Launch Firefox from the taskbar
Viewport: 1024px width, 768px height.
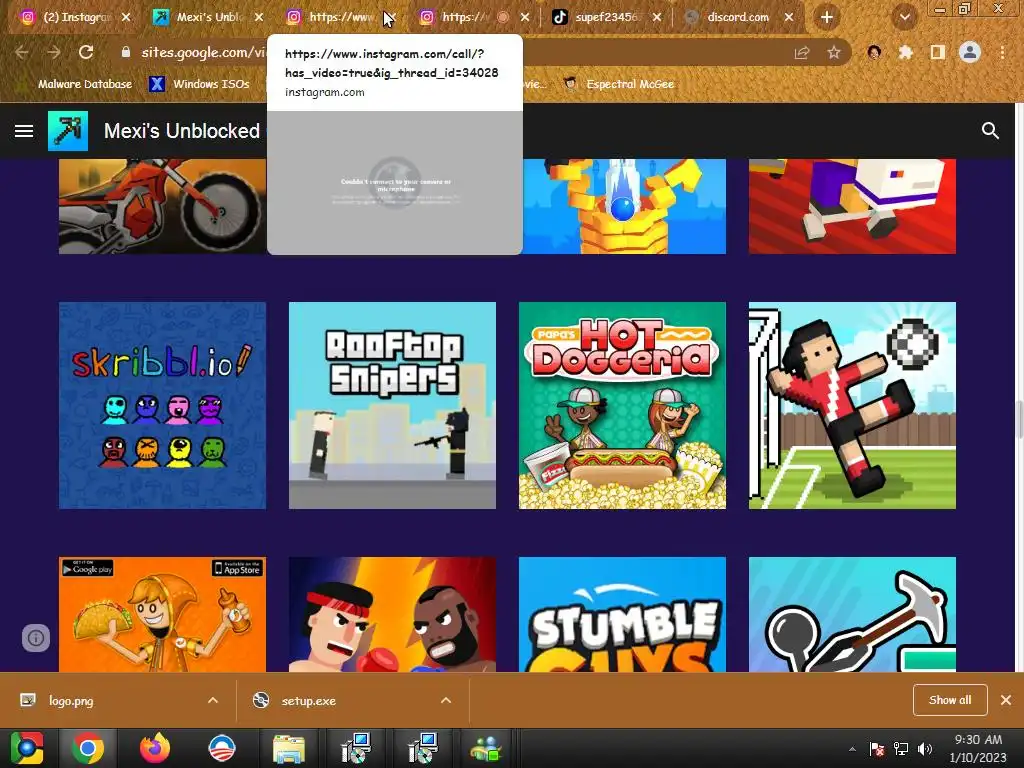[155, 748]
